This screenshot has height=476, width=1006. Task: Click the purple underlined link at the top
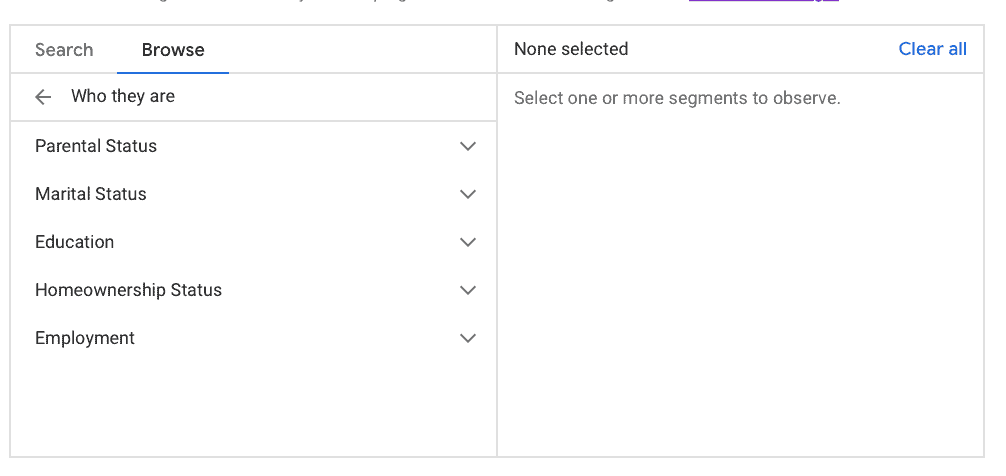click(763, 1)
